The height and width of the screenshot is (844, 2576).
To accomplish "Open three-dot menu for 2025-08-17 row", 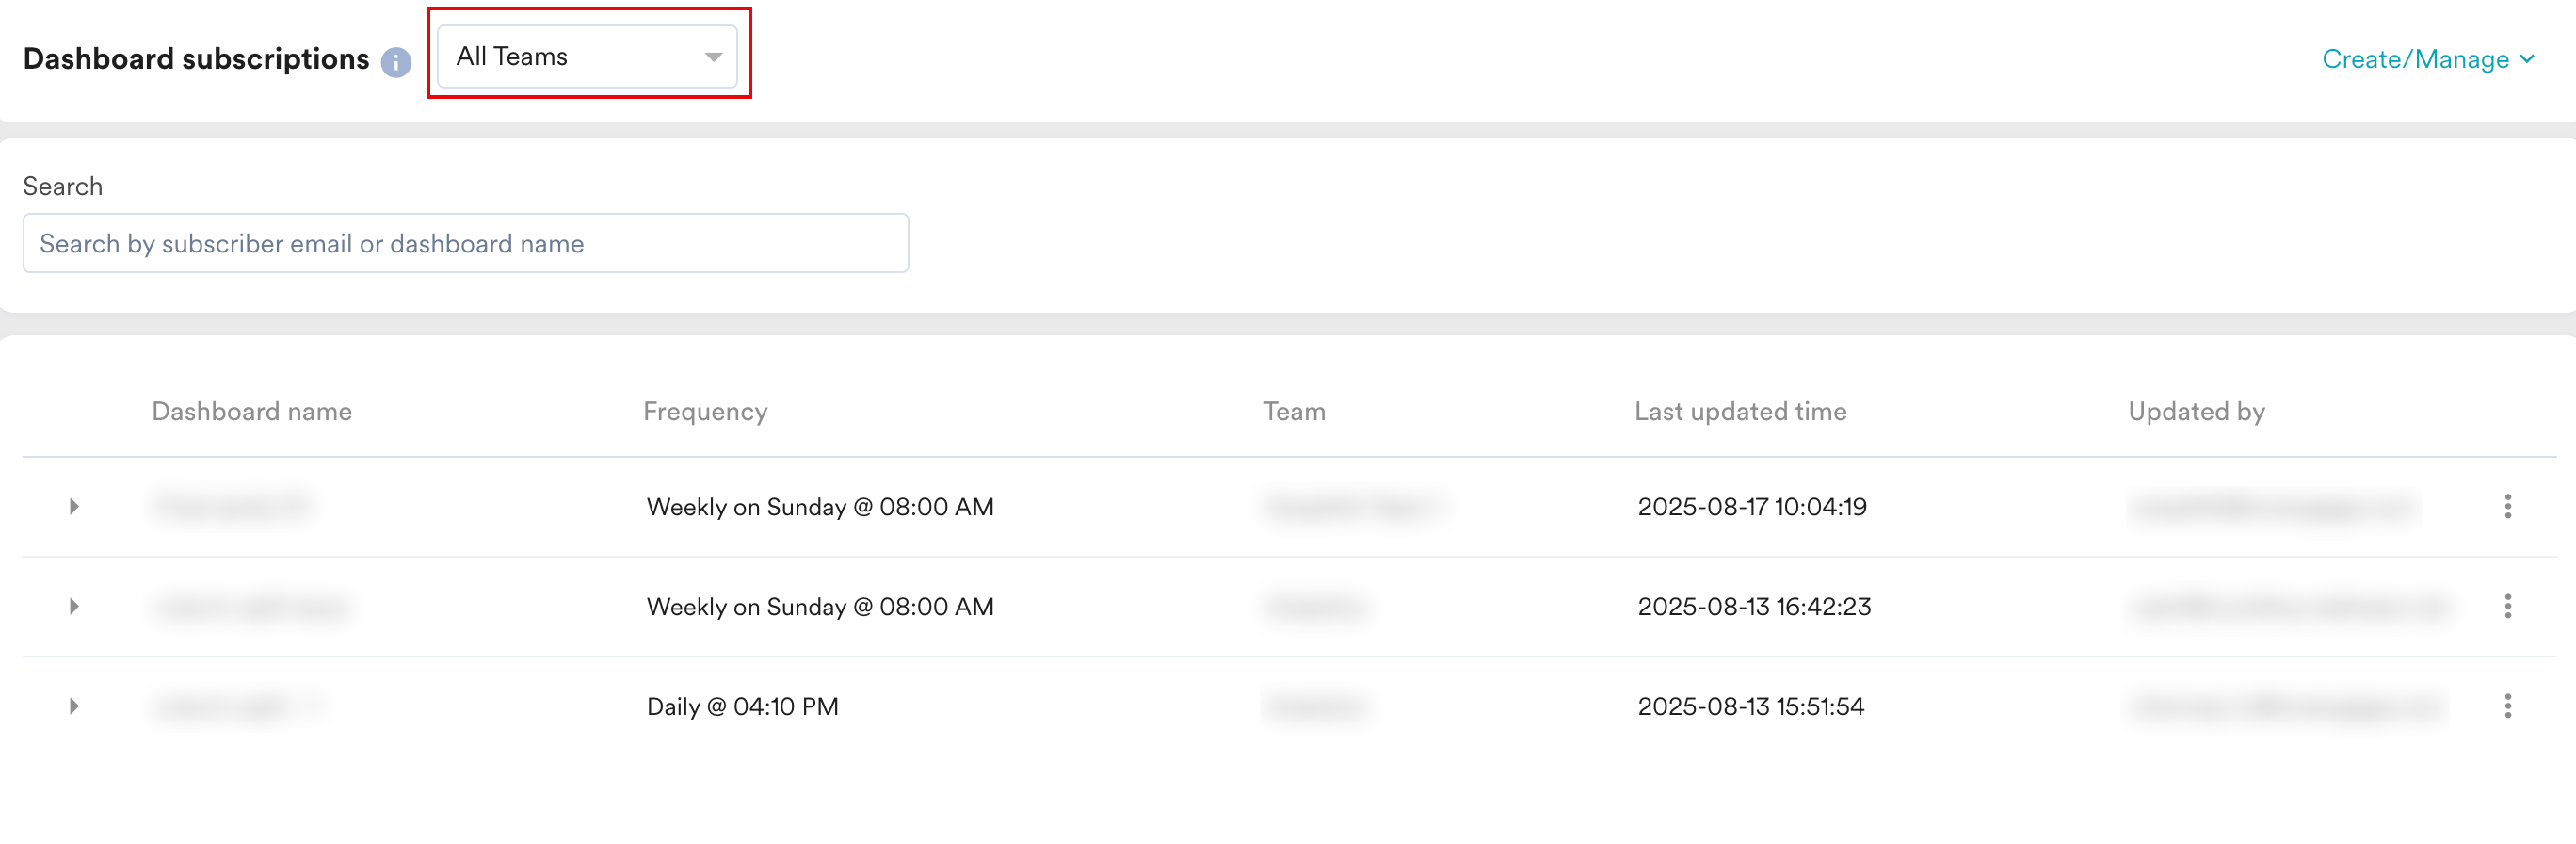I will tap(2507, 506).
